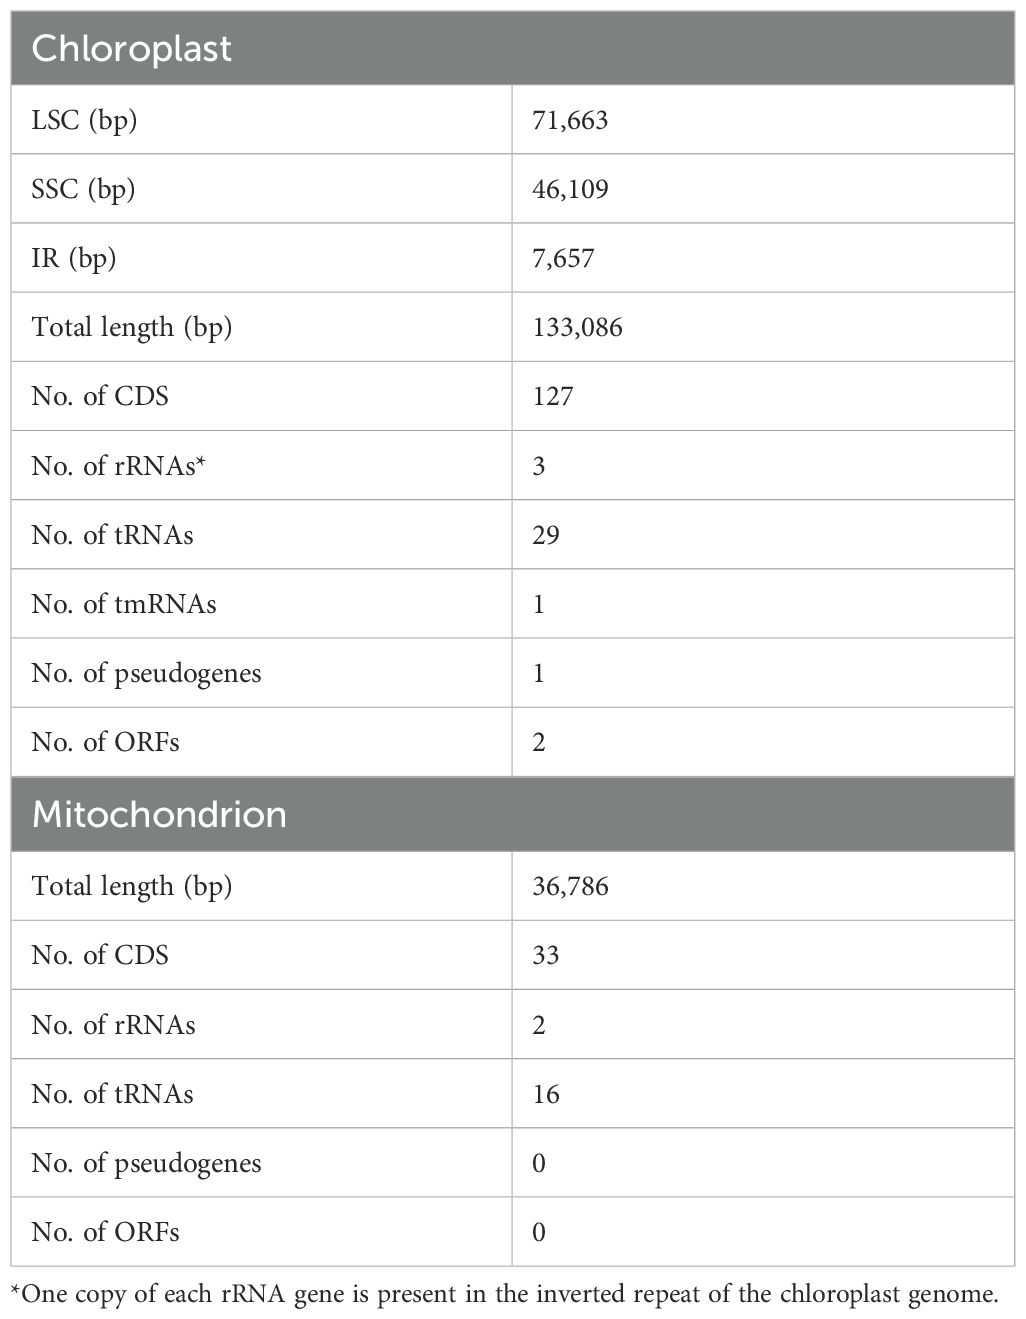Click the LSC value 71,663
This screenshot has height=1319, width=1026.
570,120
